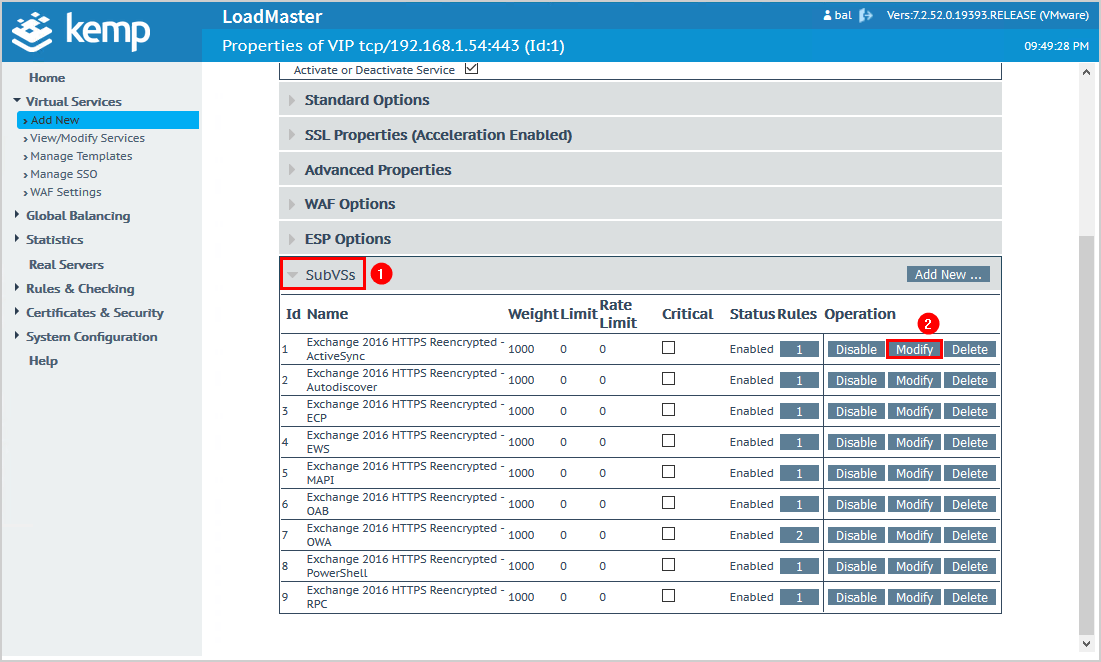Click the logout icon beside bal
The width and height of the screenshot is (1101, 662).
point(866,15)
